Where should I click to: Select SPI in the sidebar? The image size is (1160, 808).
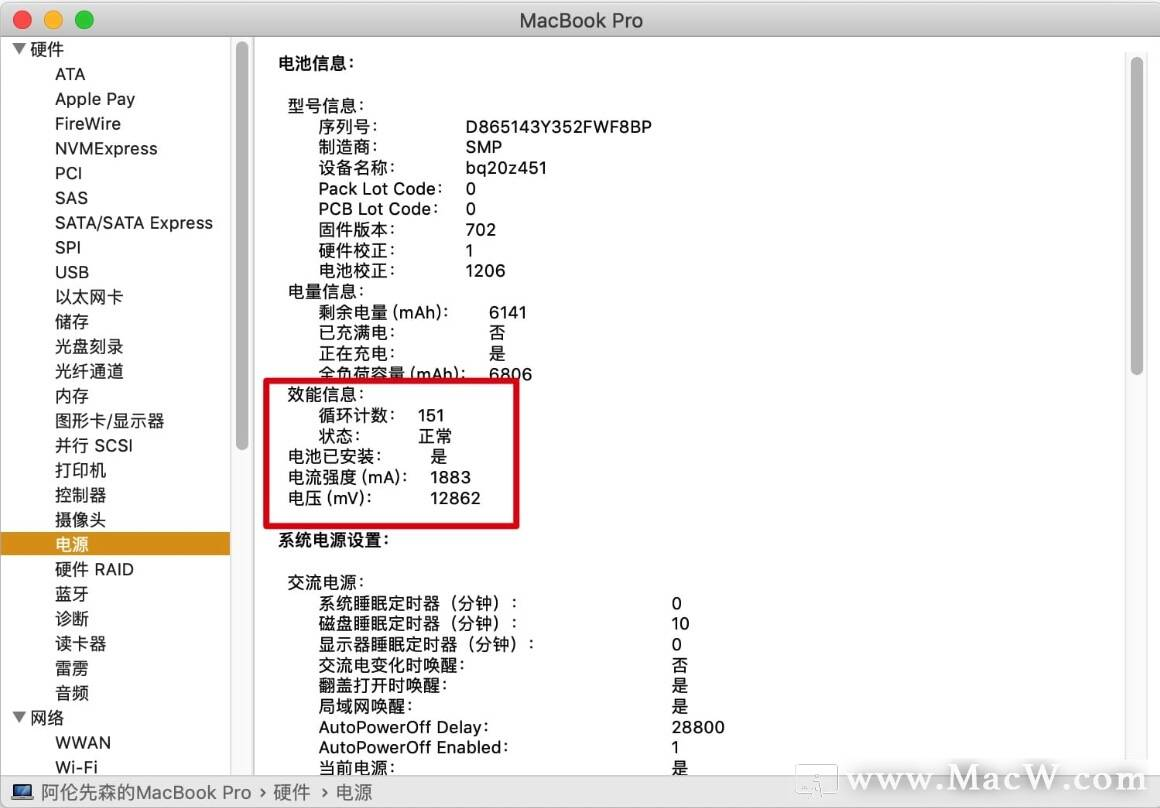tap(67, 248)
